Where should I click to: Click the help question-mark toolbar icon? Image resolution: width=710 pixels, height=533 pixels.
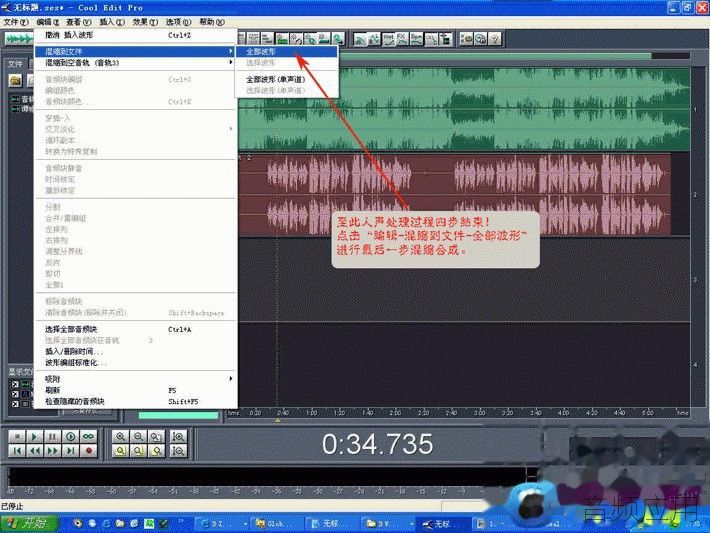tap(495, 39)
